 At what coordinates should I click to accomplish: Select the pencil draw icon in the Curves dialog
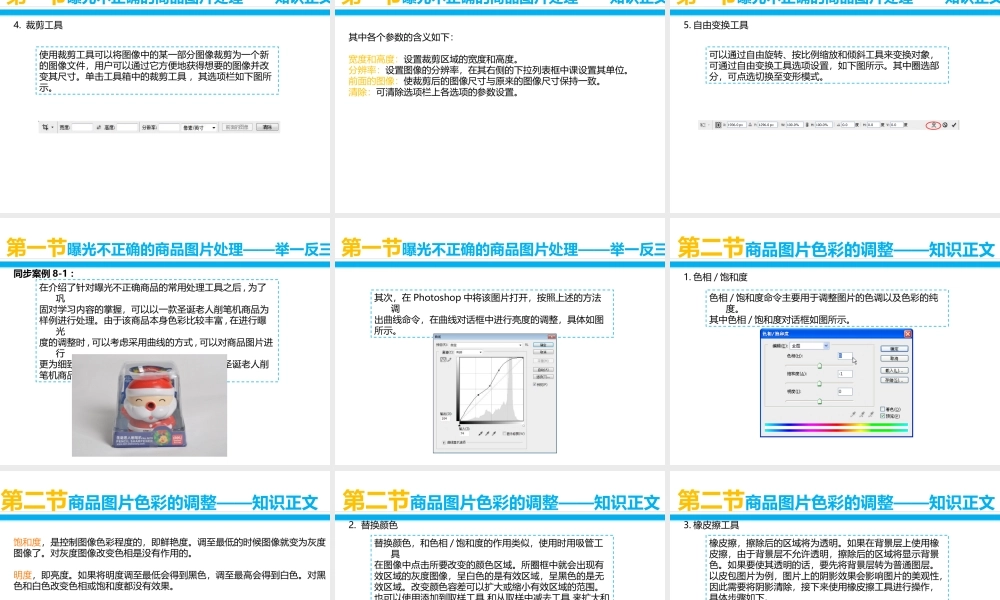(450, 360)
